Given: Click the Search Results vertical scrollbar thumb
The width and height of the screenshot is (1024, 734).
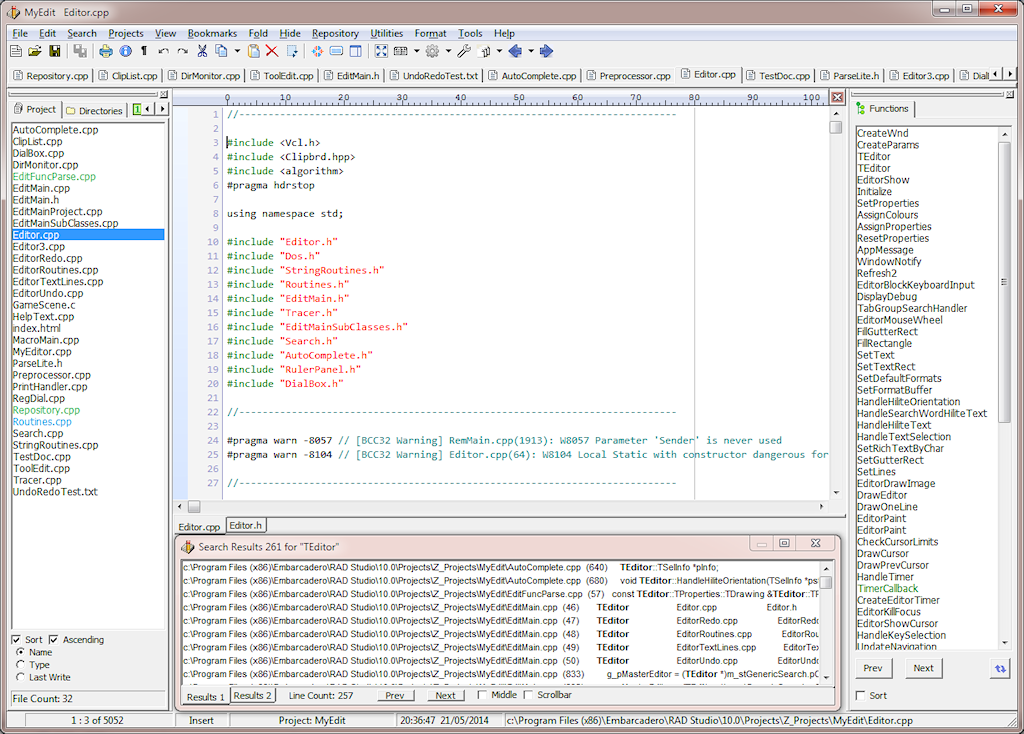Looking at the screenshot, I should click(825, 582).
